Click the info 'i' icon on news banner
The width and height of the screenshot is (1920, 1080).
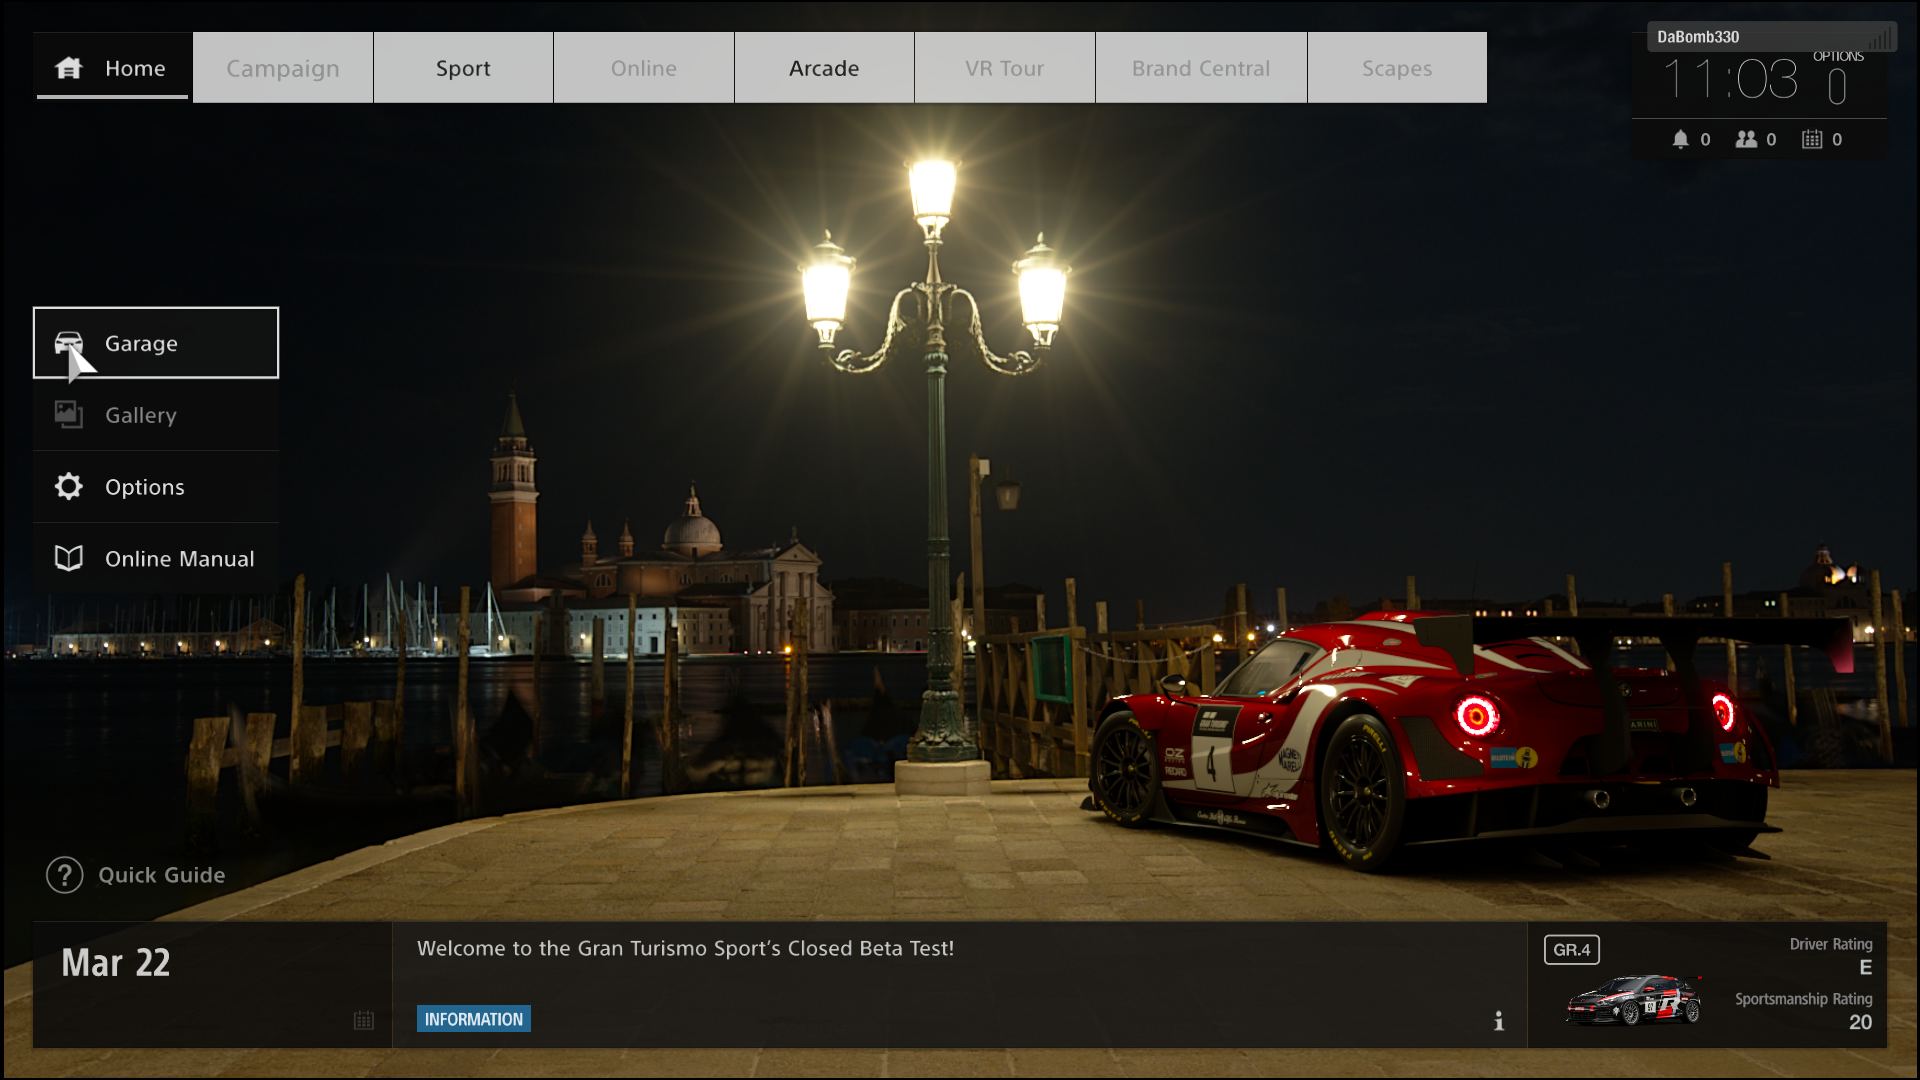[1498, 1021]
